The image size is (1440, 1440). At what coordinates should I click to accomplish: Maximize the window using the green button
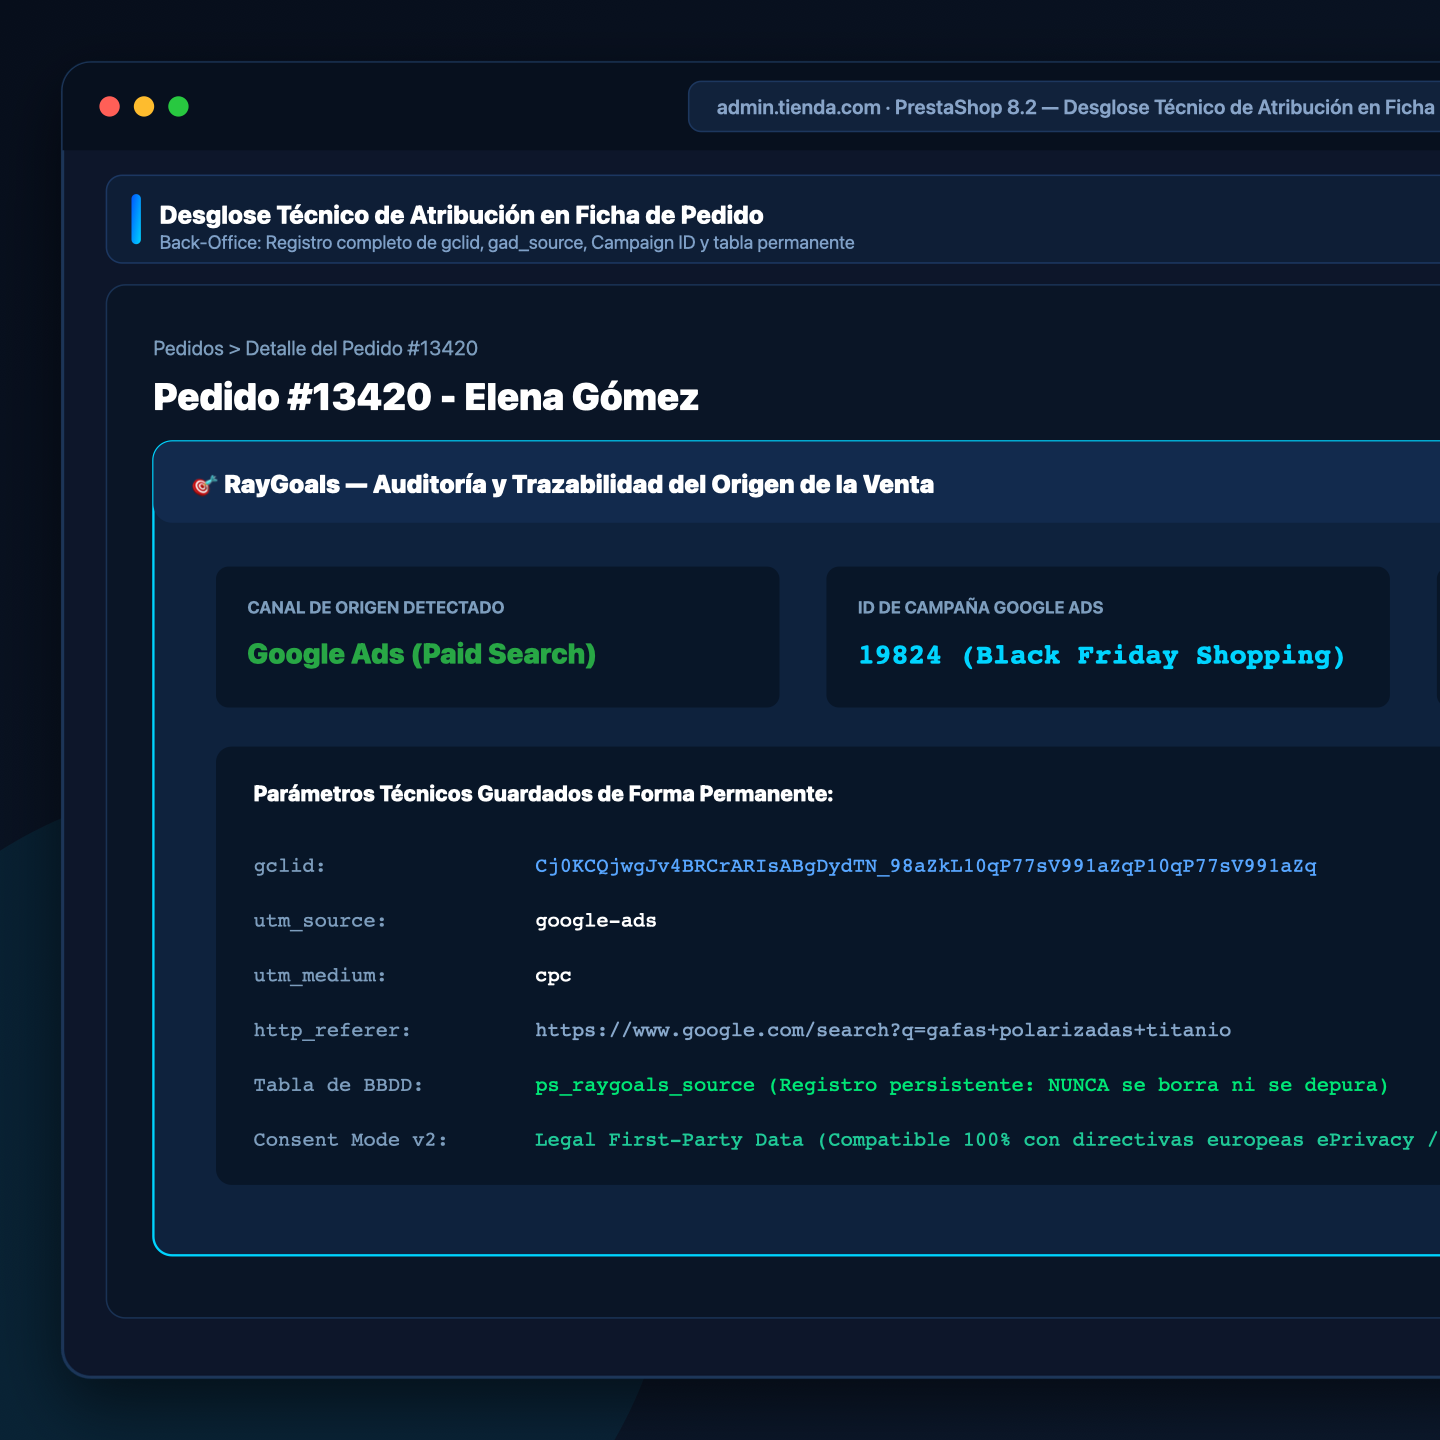[x=178, y=107]
